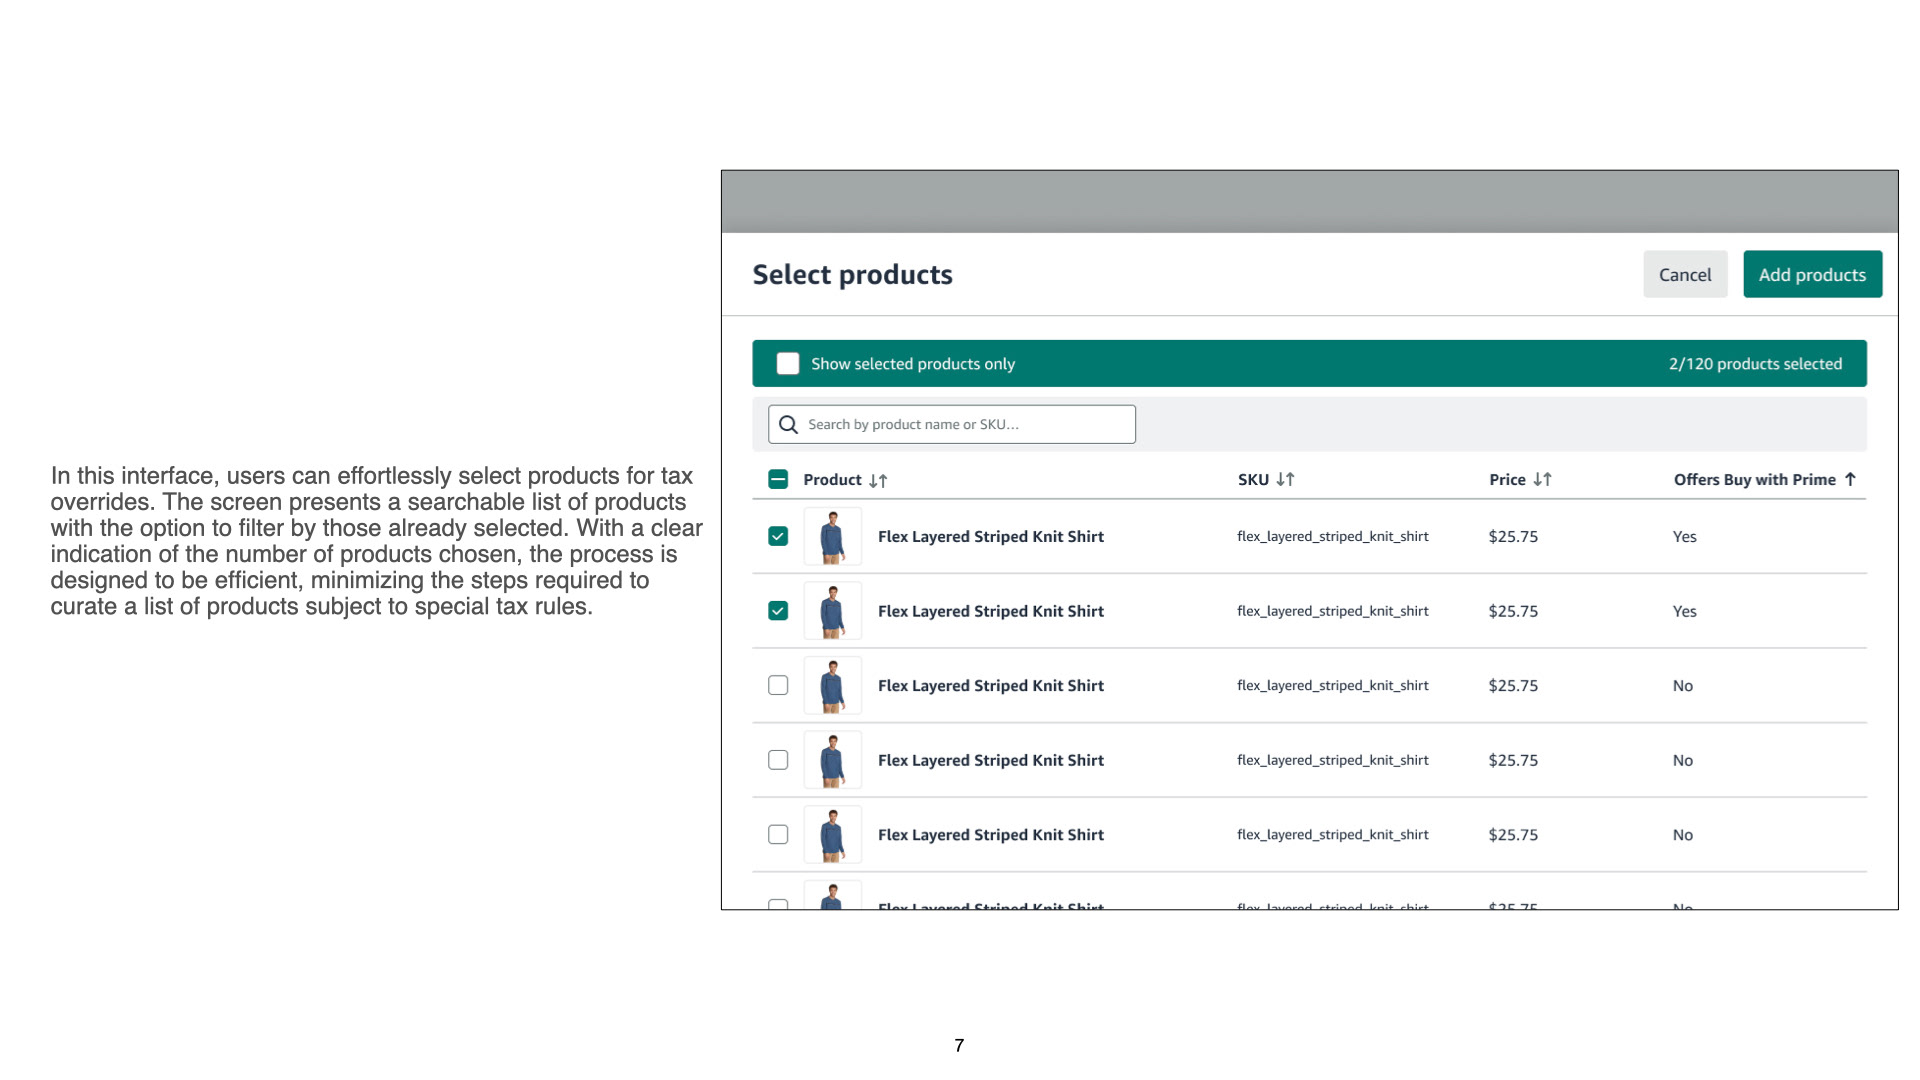
Task: Uncheck the second product row checkbox
Action: tap(778, 611)
